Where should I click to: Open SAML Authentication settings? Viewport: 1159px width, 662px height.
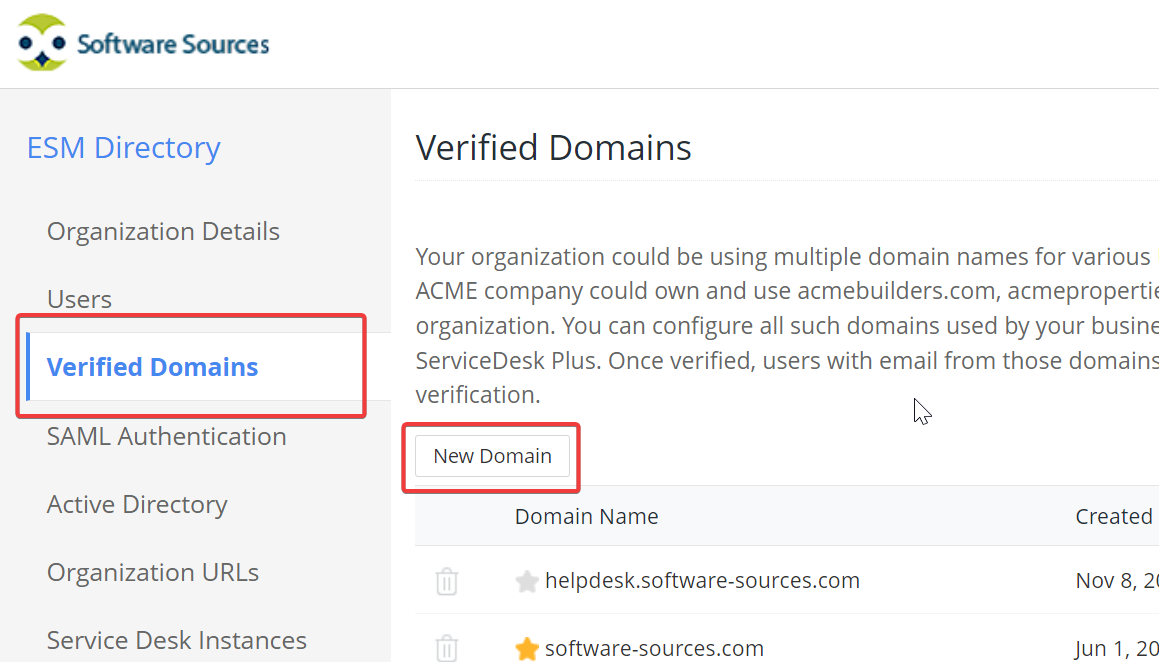pyautogui.click(x=166, y=436)
